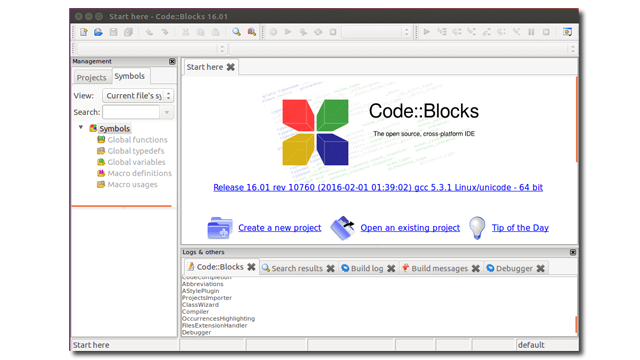Click the symbol Search input field

(x=131, y=112)
